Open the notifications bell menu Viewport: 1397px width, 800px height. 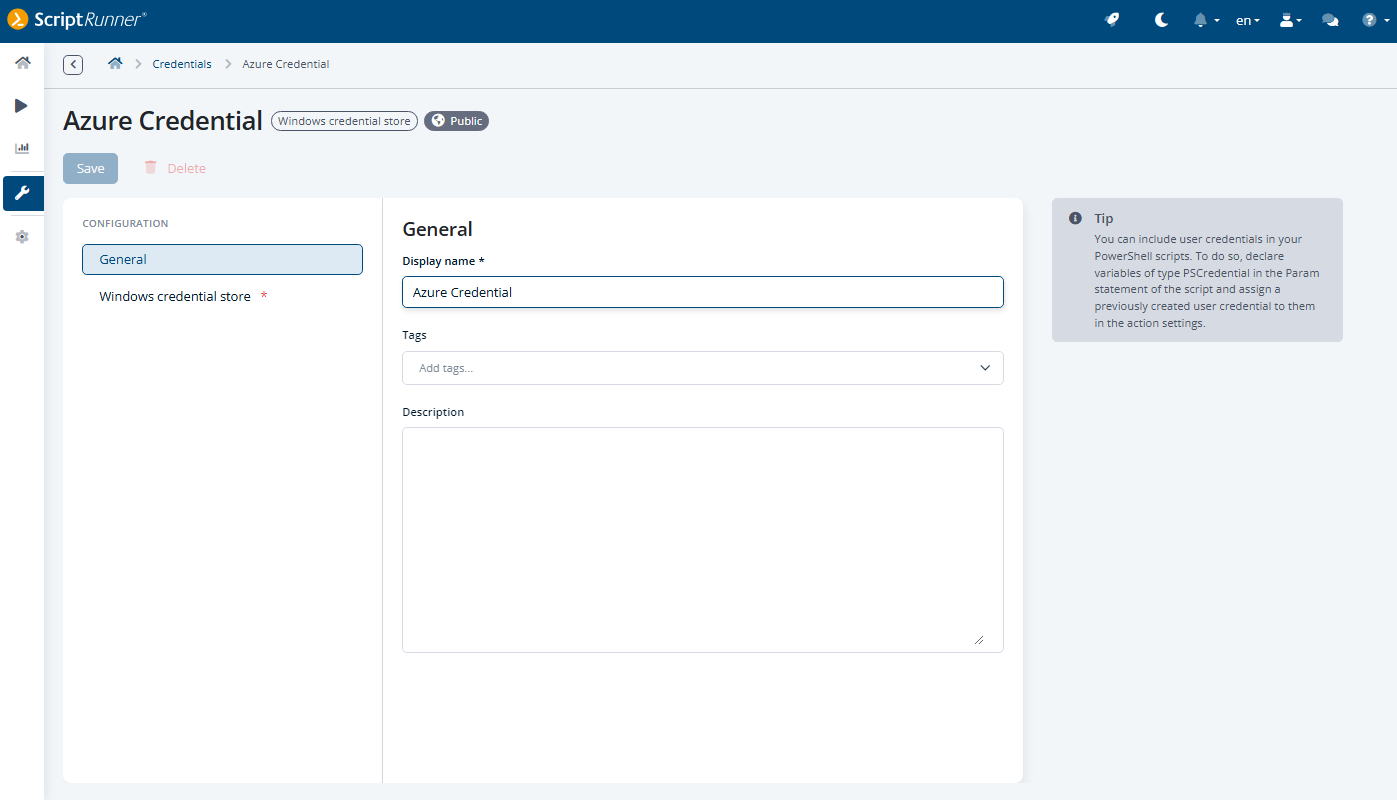pyautogui.click(x=1207, y=20)
